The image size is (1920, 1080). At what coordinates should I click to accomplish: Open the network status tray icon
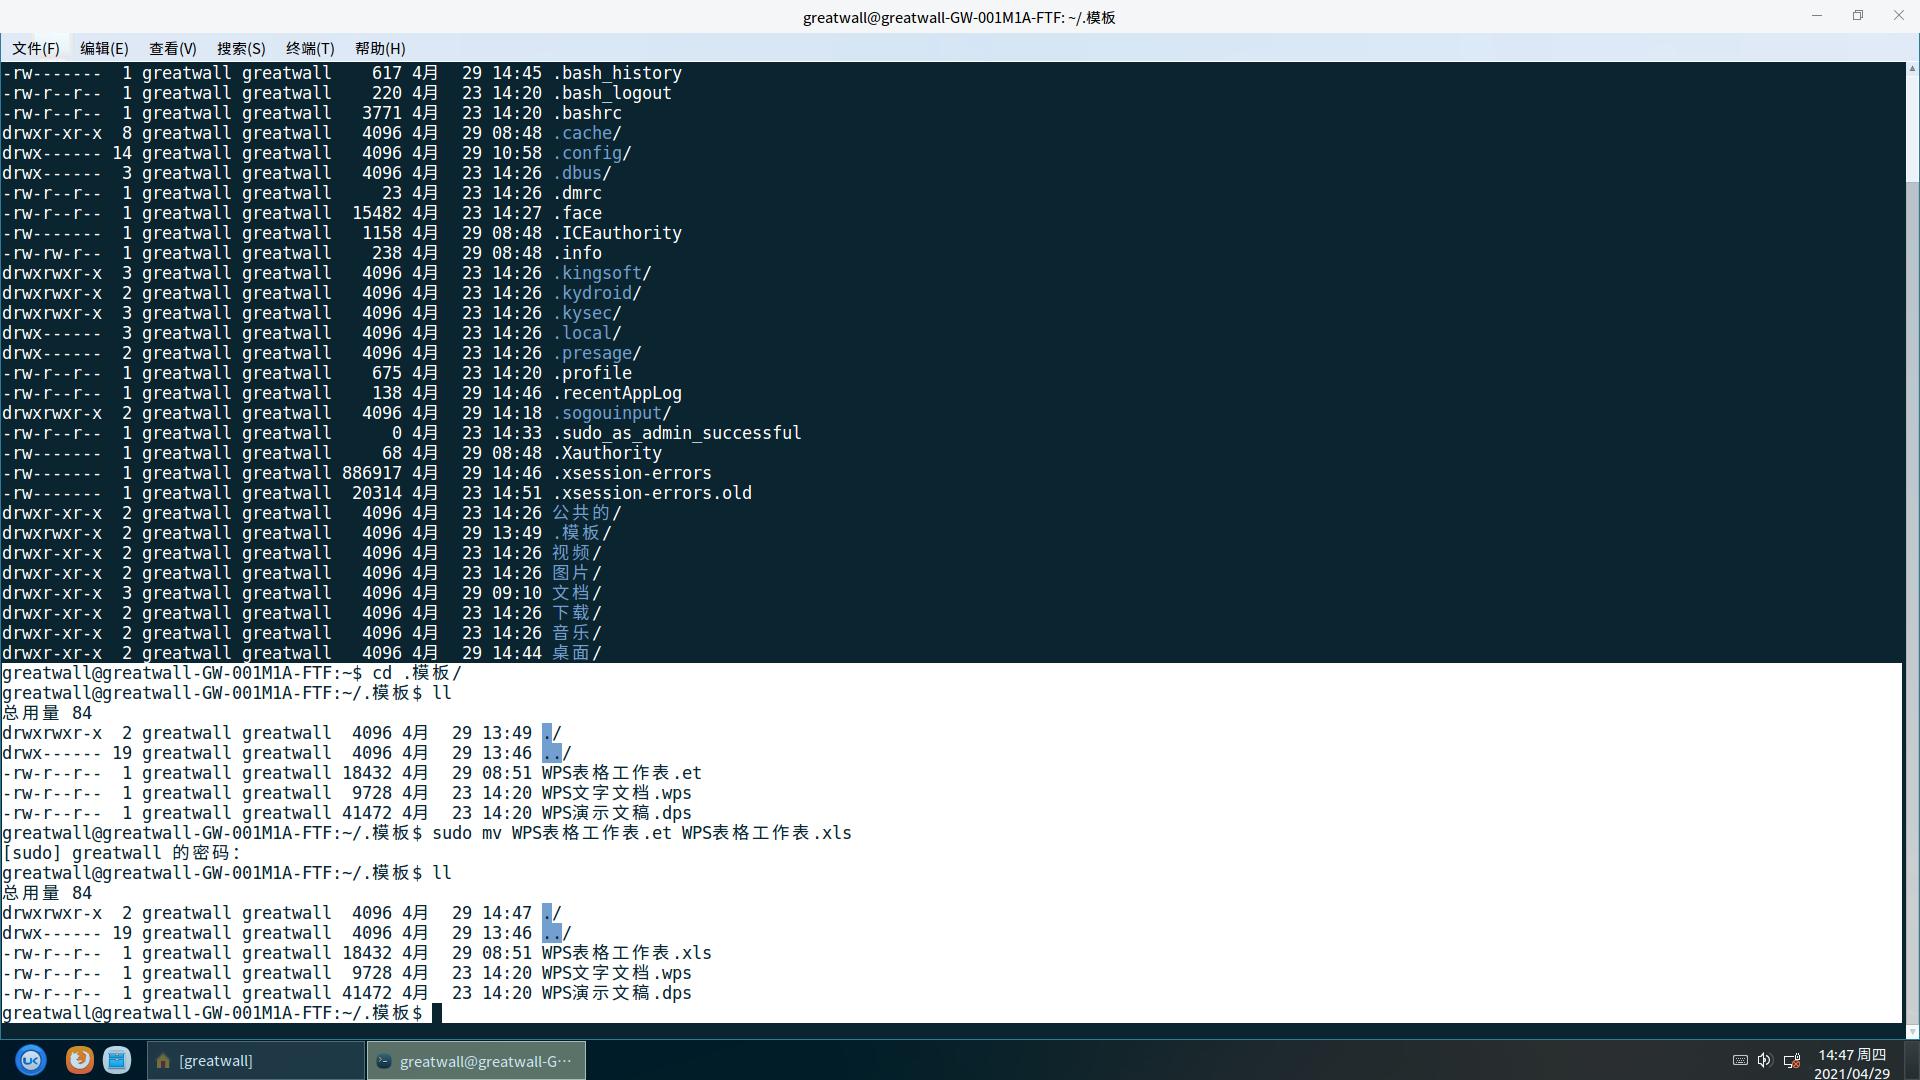pyautogui.click(x=1792, y=1060)
